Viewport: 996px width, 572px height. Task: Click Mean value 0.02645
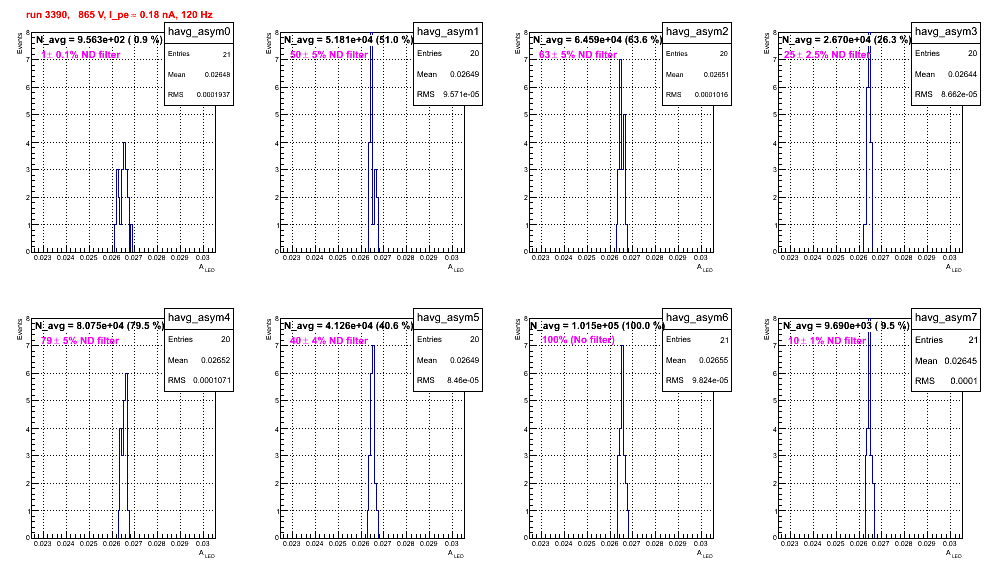tap(960, 361)
